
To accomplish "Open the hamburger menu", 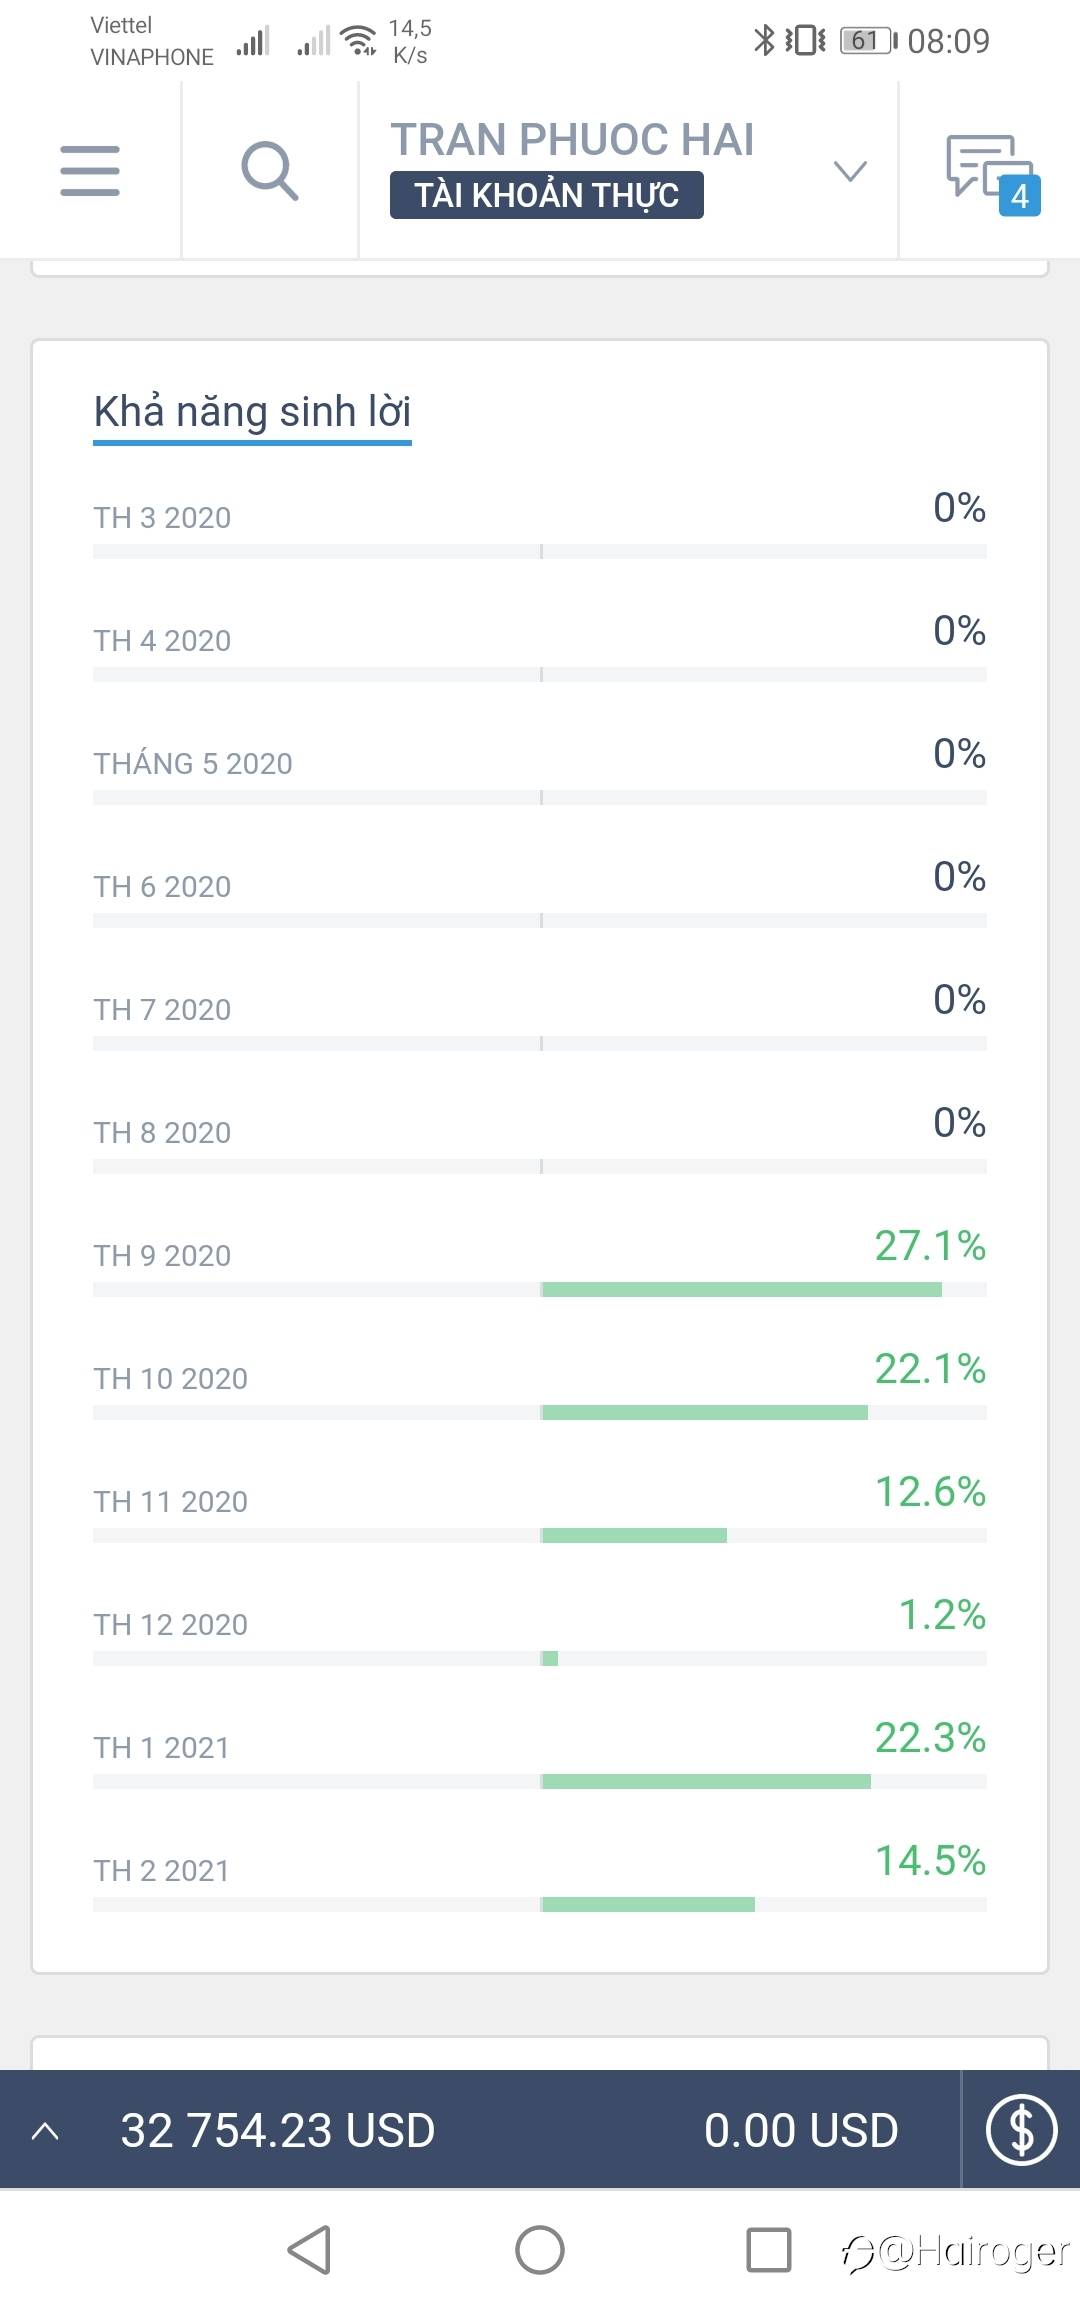I will click(x=90, y=170).
